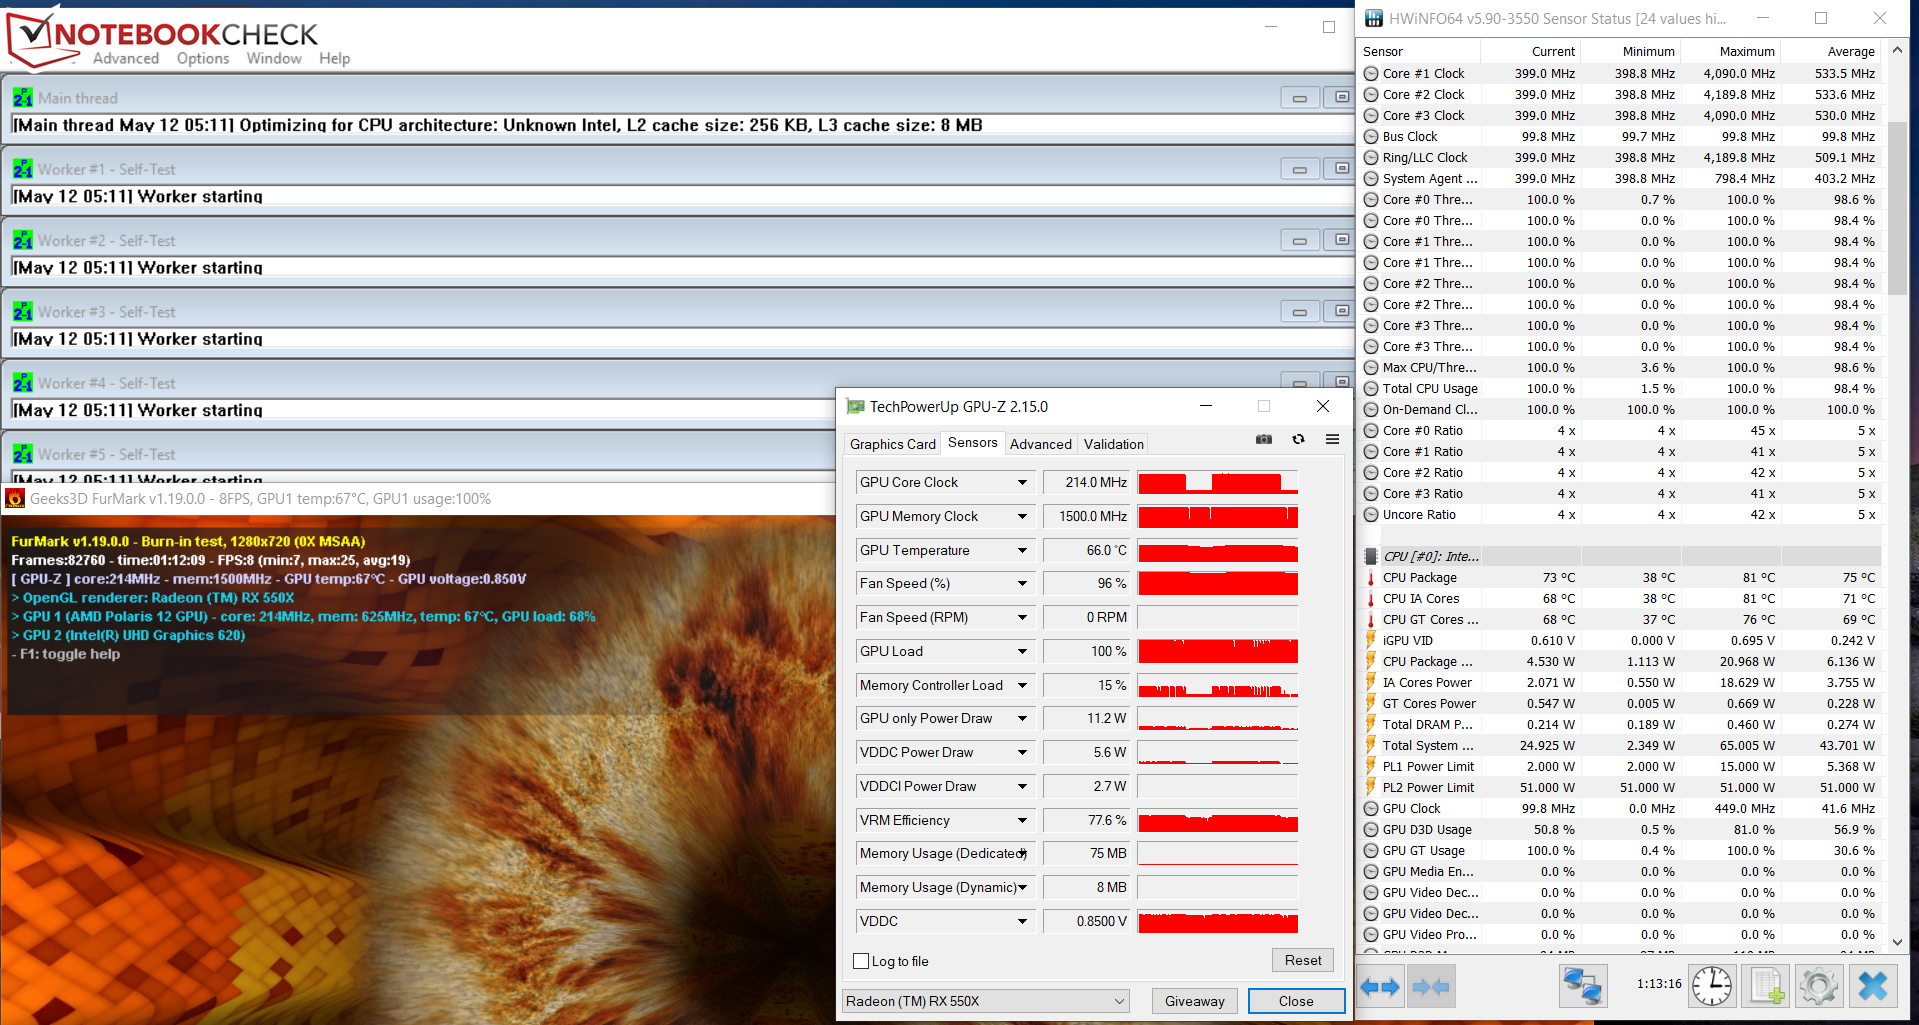Screen dimensions: 1919x1025
Task: Select the PL1 Power Limit row
Action: (1620, 766)
